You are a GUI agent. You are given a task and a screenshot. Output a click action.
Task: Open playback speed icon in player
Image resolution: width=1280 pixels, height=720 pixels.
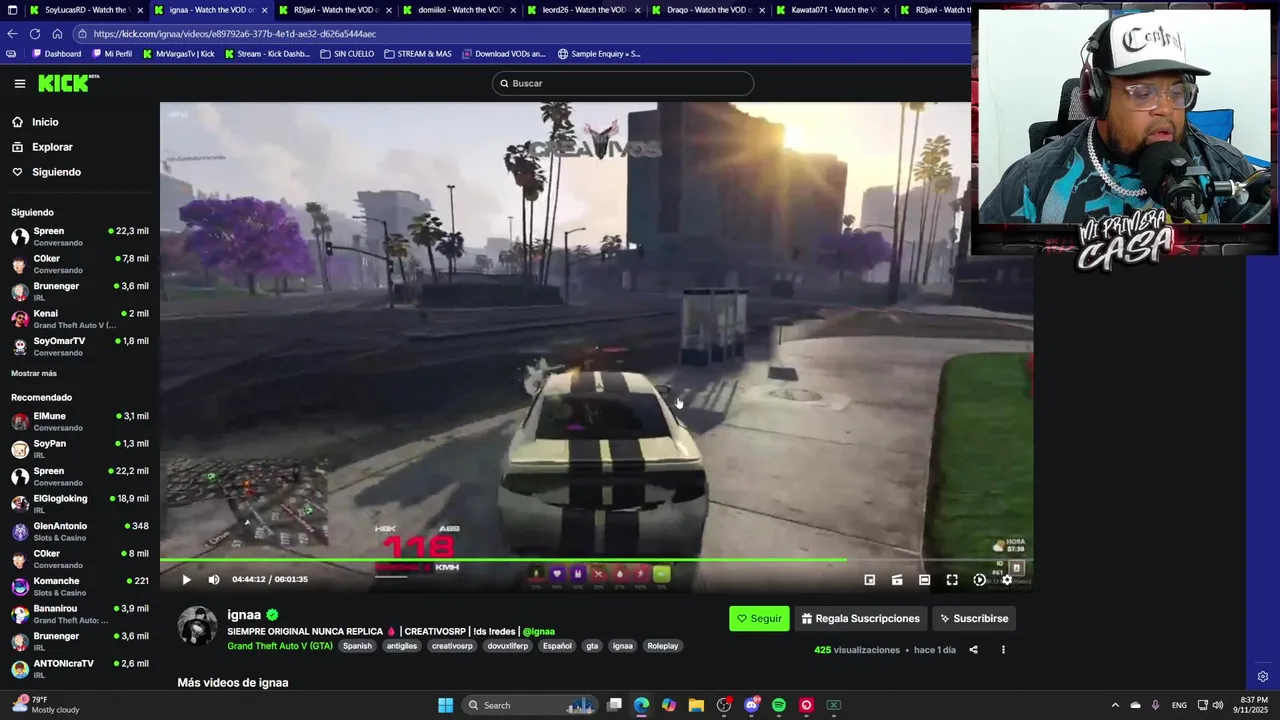(979, 579)
